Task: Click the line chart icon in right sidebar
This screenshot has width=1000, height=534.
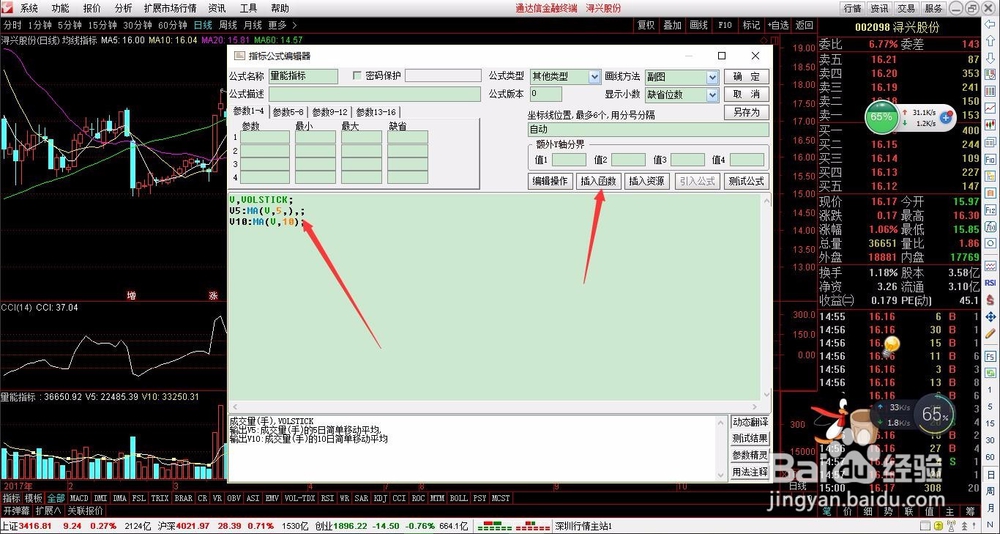Action: click(x=990, y=108)
